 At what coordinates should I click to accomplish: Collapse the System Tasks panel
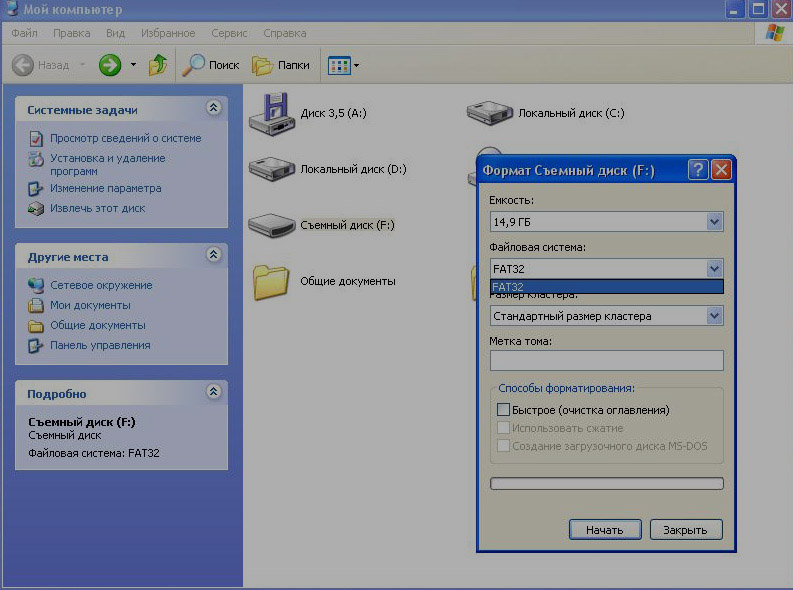click(x=213, y=109)
